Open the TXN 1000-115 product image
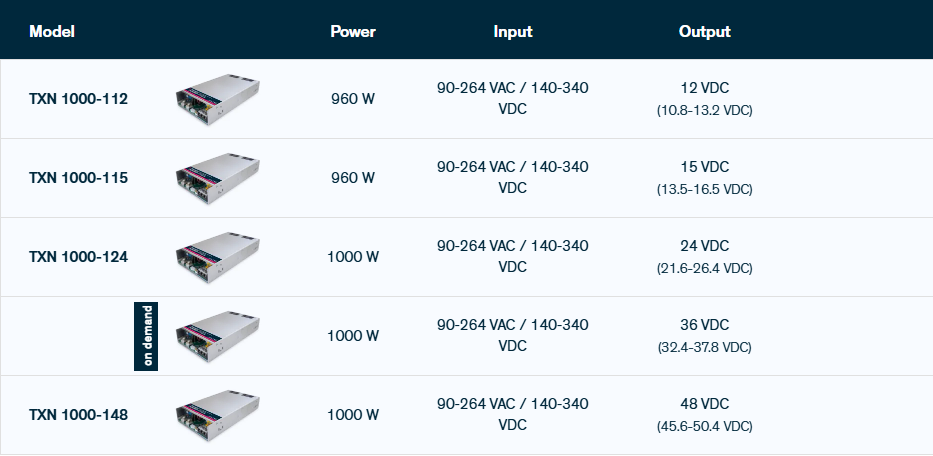Viewport: 933px width, 456px height. tap(218, 178)
